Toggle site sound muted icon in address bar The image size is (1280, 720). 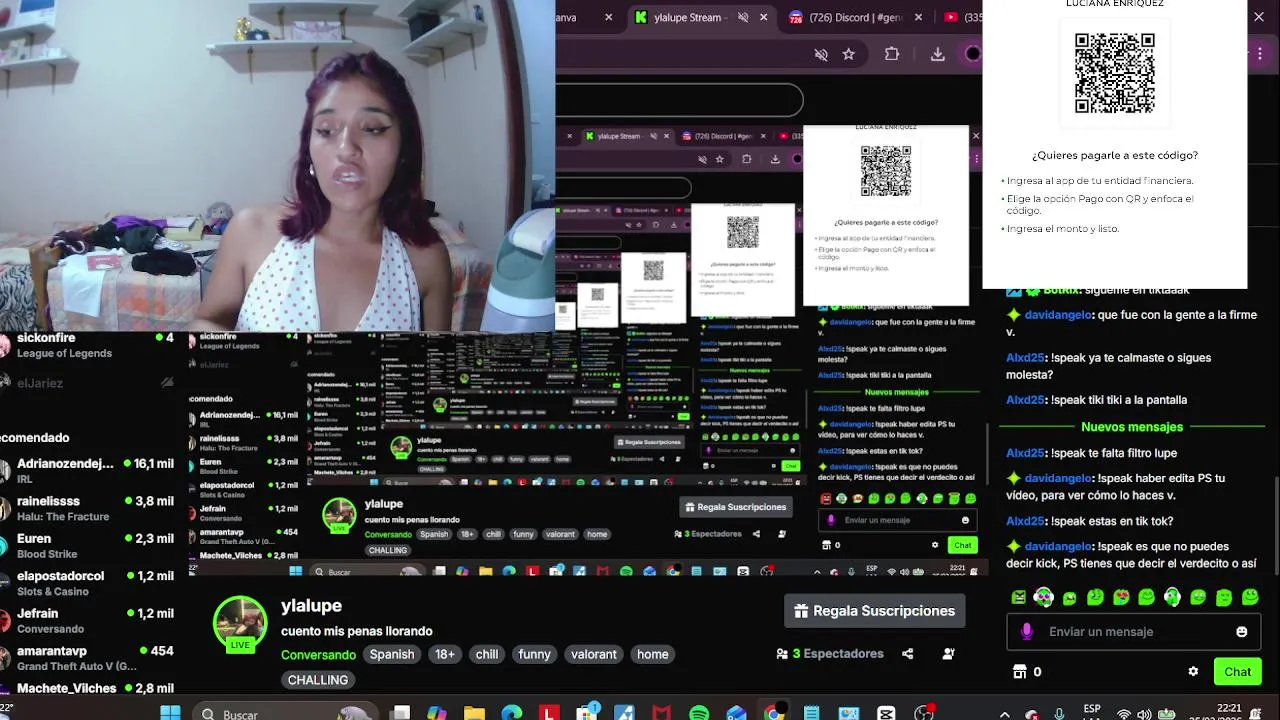click(821, 54)
